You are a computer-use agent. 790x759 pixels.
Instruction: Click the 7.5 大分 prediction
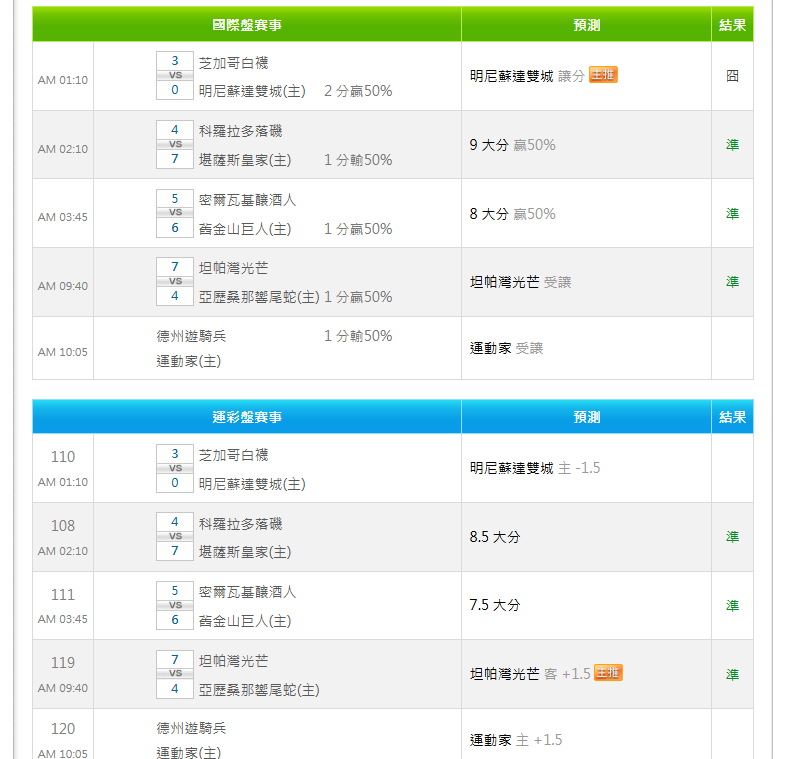point(495,605)
